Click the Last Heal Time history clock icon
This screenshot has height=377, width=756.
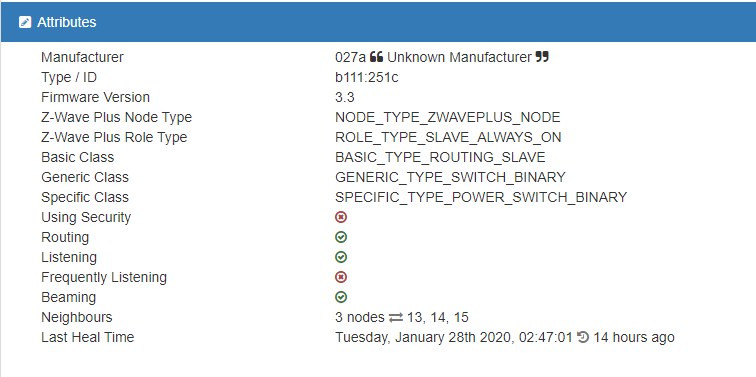[x=583, y=337]
